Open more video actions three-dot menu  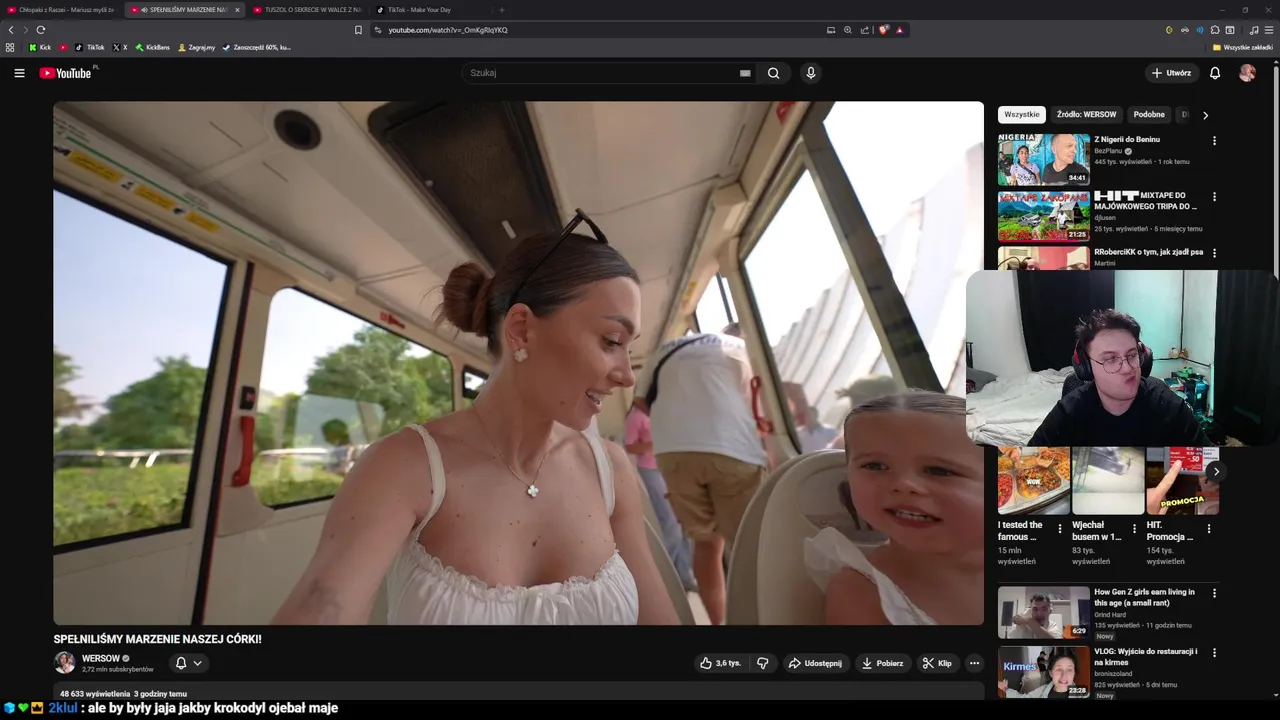click(x=974, y=663)
